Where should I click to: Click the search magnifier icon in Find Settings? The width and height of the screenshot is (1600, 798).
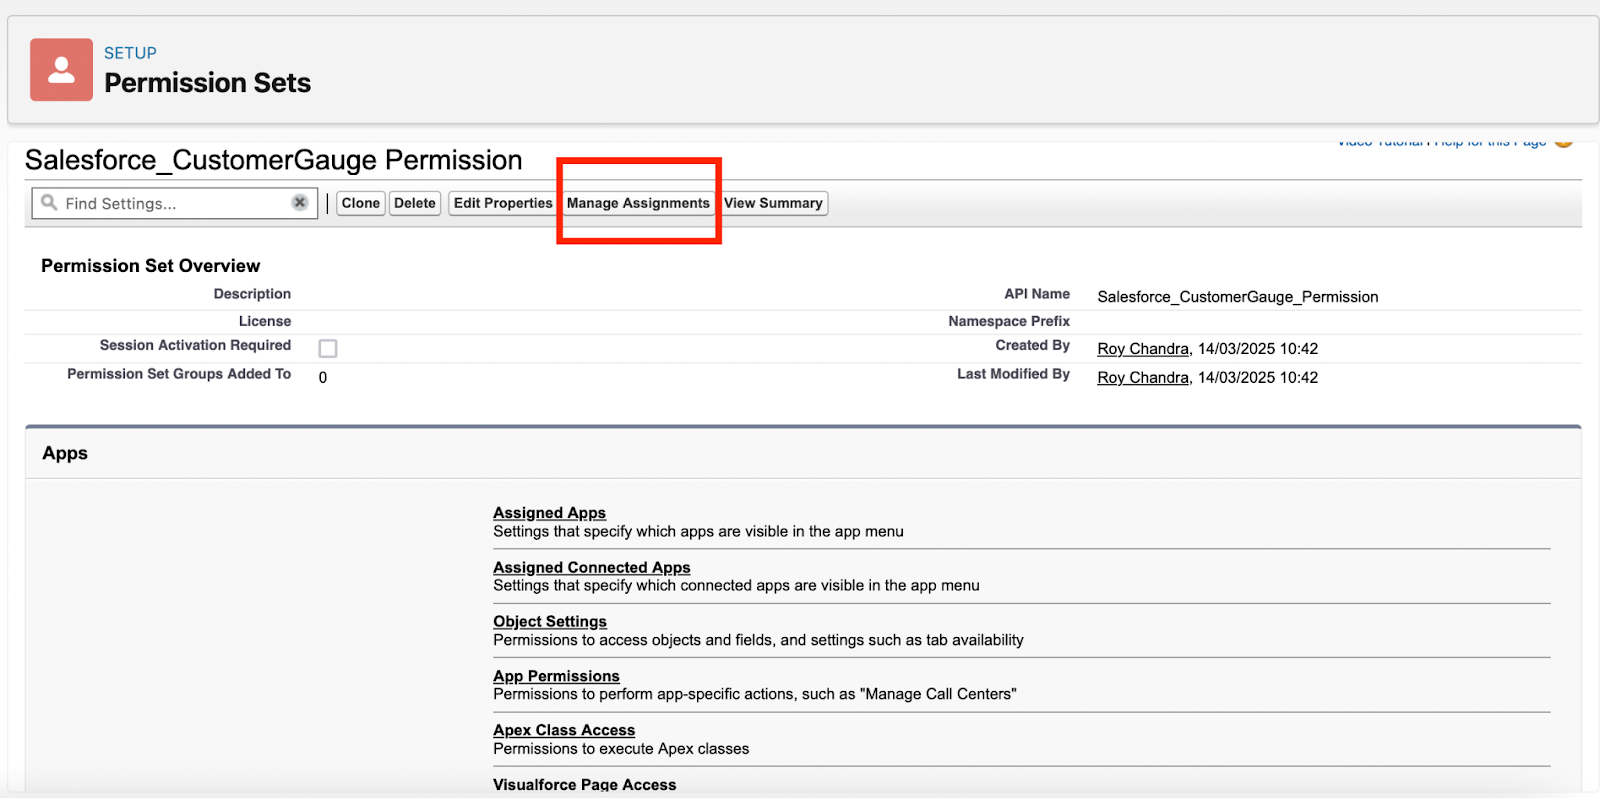point(49,203)
